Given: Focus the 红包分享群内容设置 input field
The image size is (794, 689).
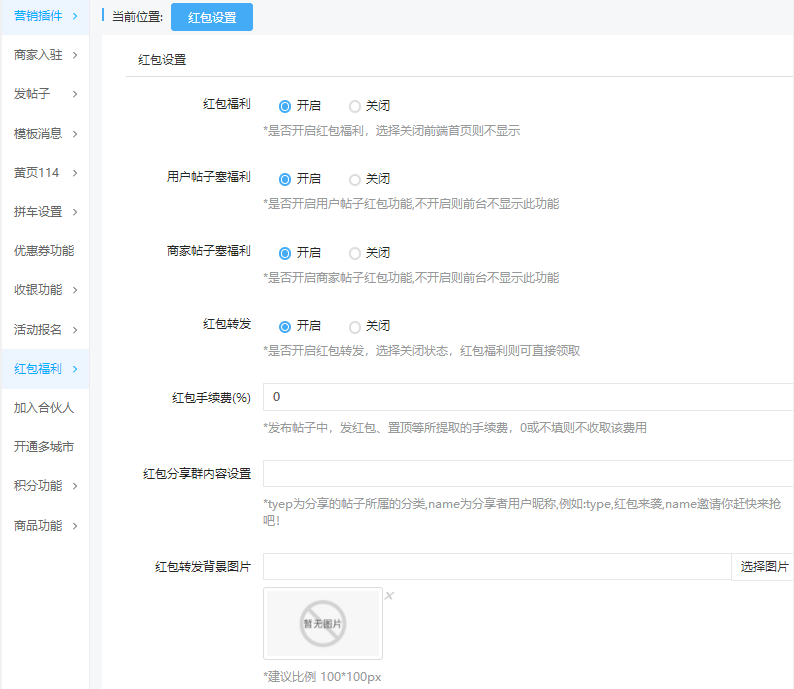Looking at the screenshot, I should (528, 474).
